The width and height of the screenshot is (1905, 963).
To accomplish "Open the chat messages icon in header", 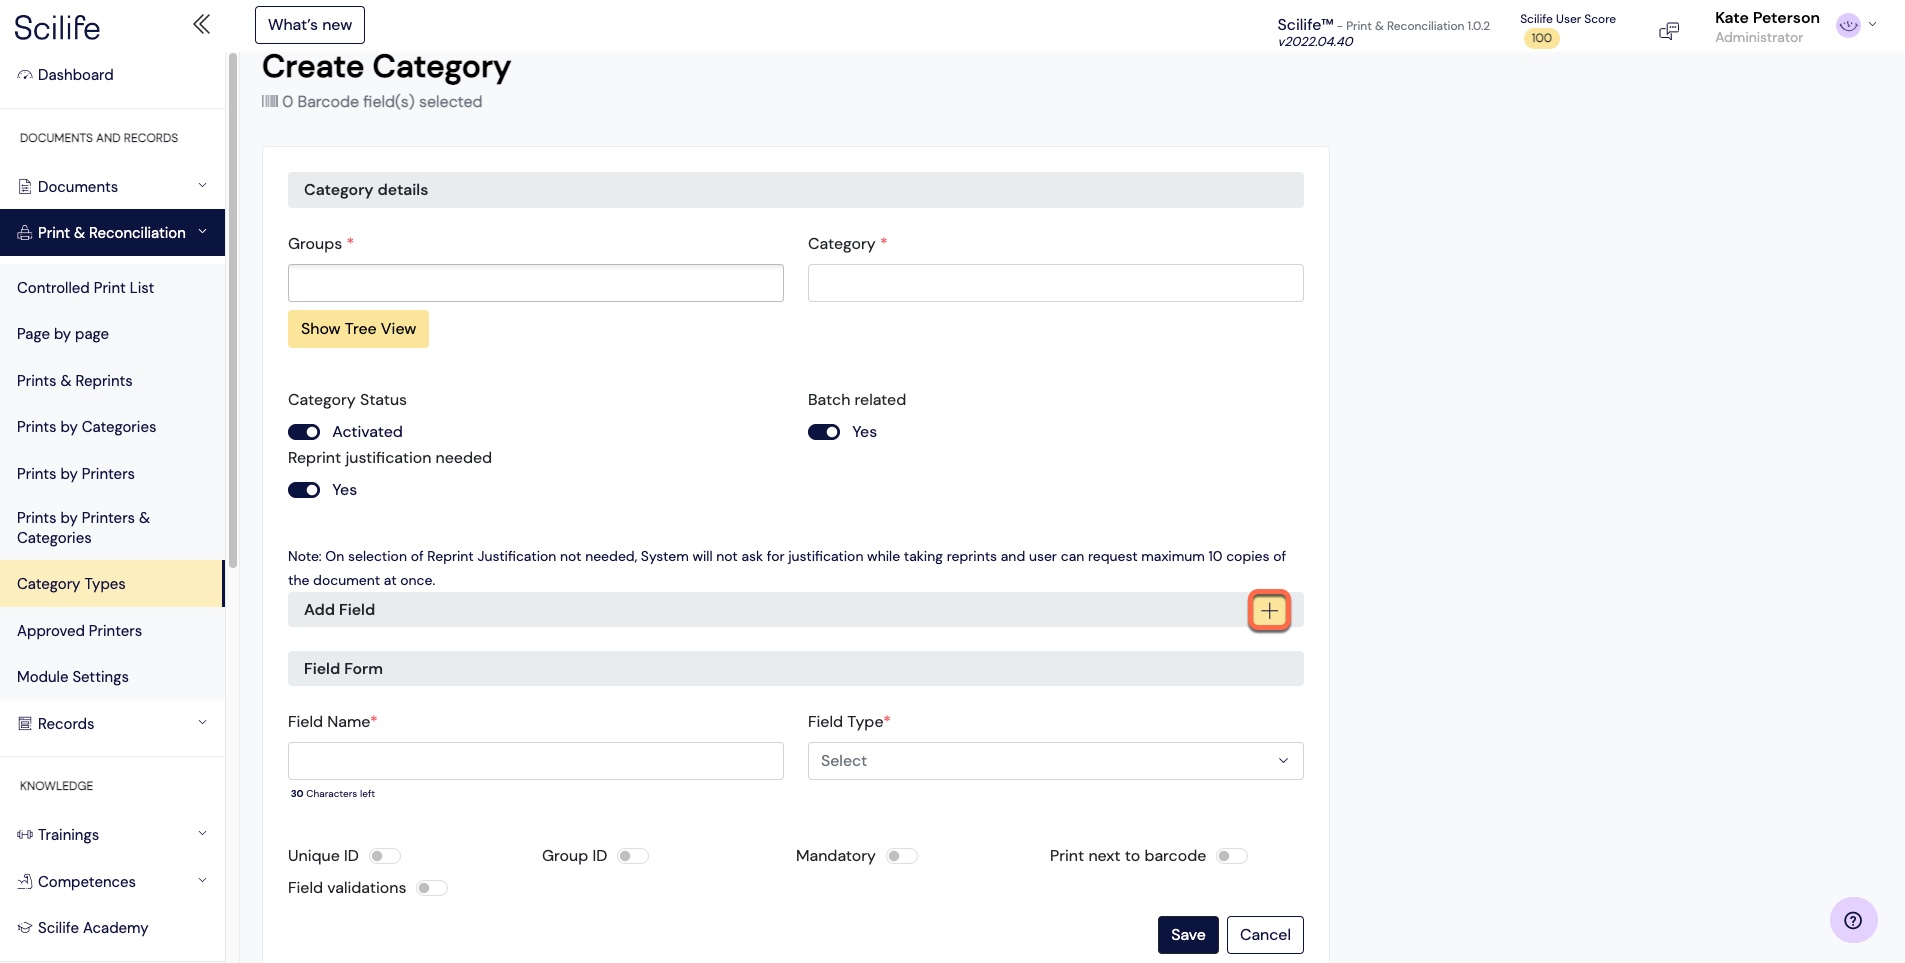I will coord(1668,31).
